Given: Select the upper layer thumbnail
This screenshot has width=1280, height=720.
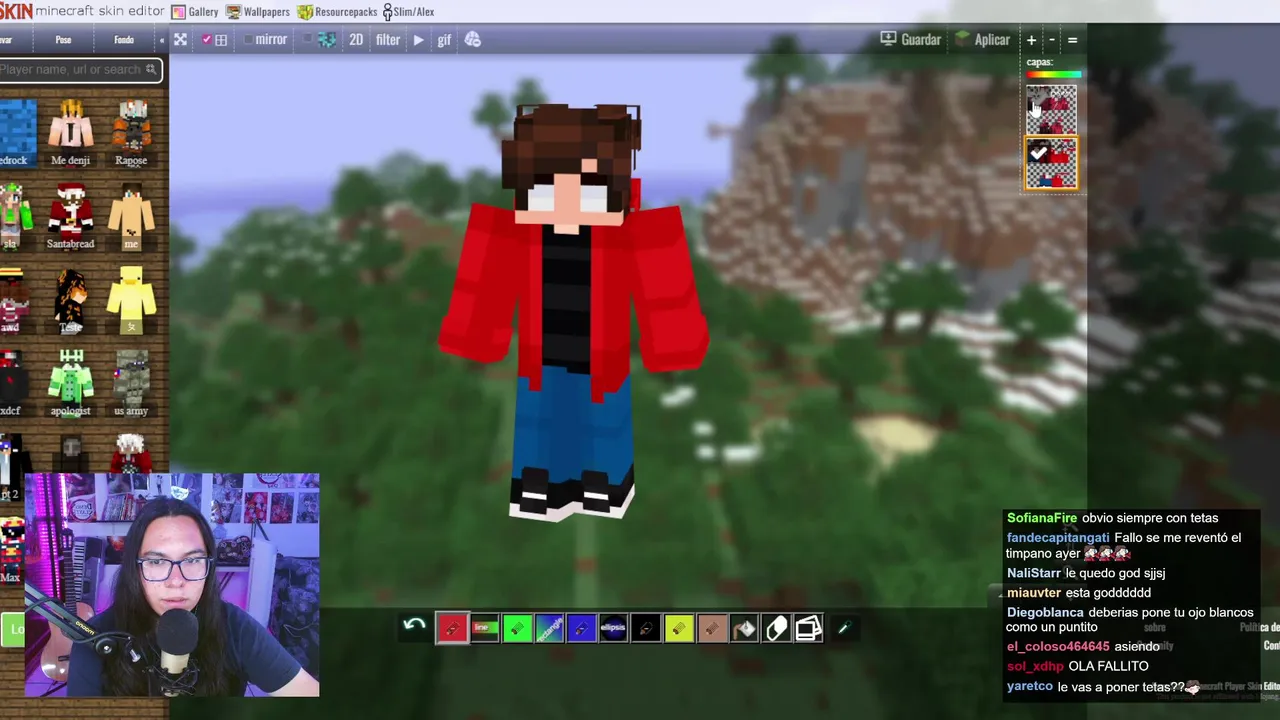Looking at the screenshot, I should pyautogui.click(x=1051, y=110).
